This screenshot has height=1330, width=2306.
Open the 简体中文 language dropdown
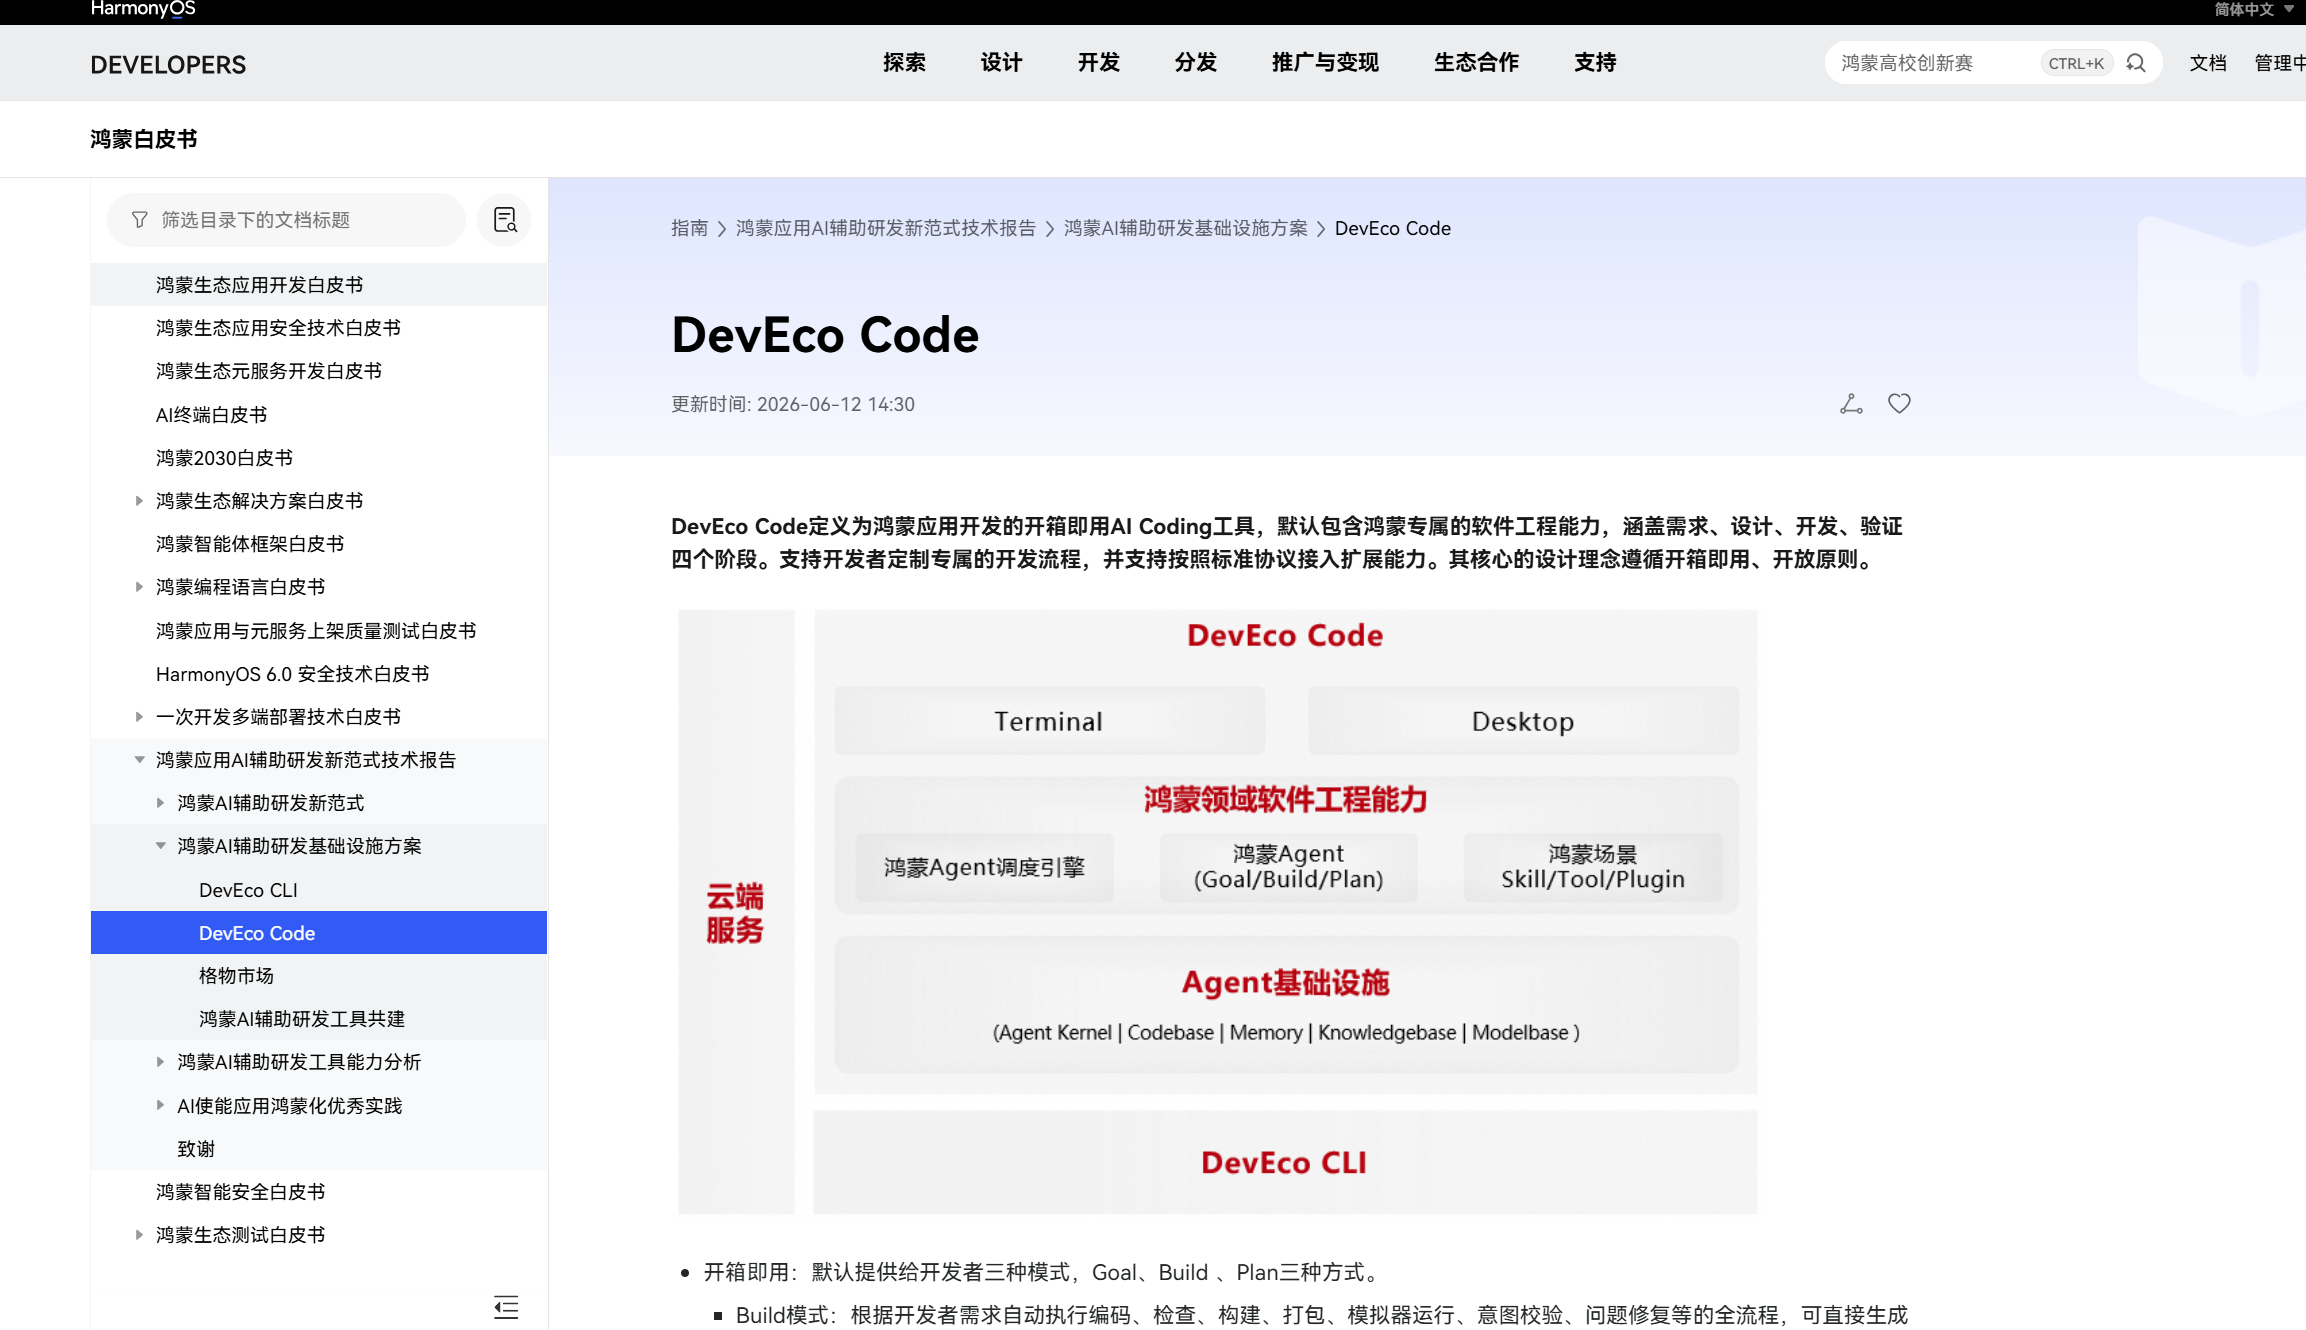coord(2253,9)
